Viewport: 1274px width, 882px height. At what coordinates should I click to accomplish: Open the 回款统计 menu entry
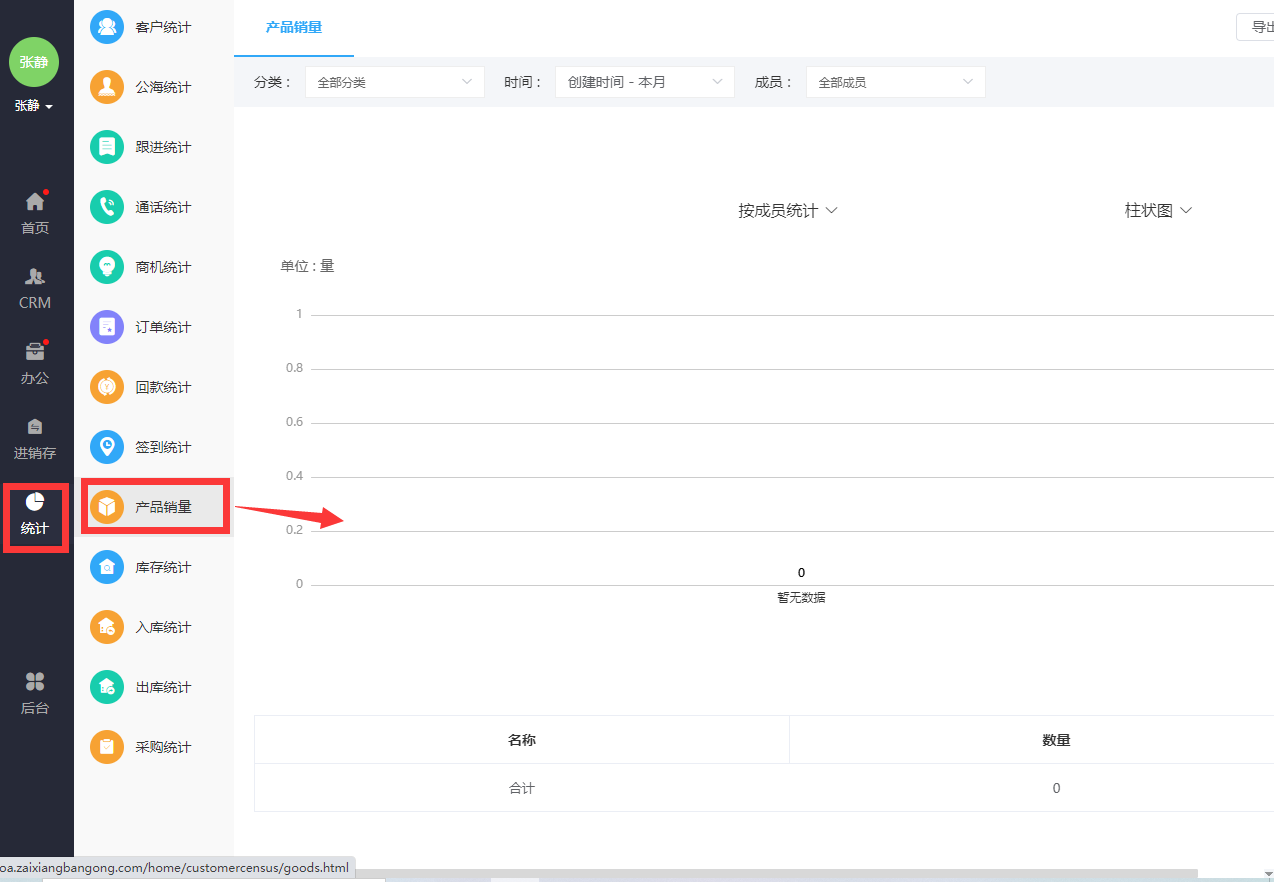tap(154, 387)
